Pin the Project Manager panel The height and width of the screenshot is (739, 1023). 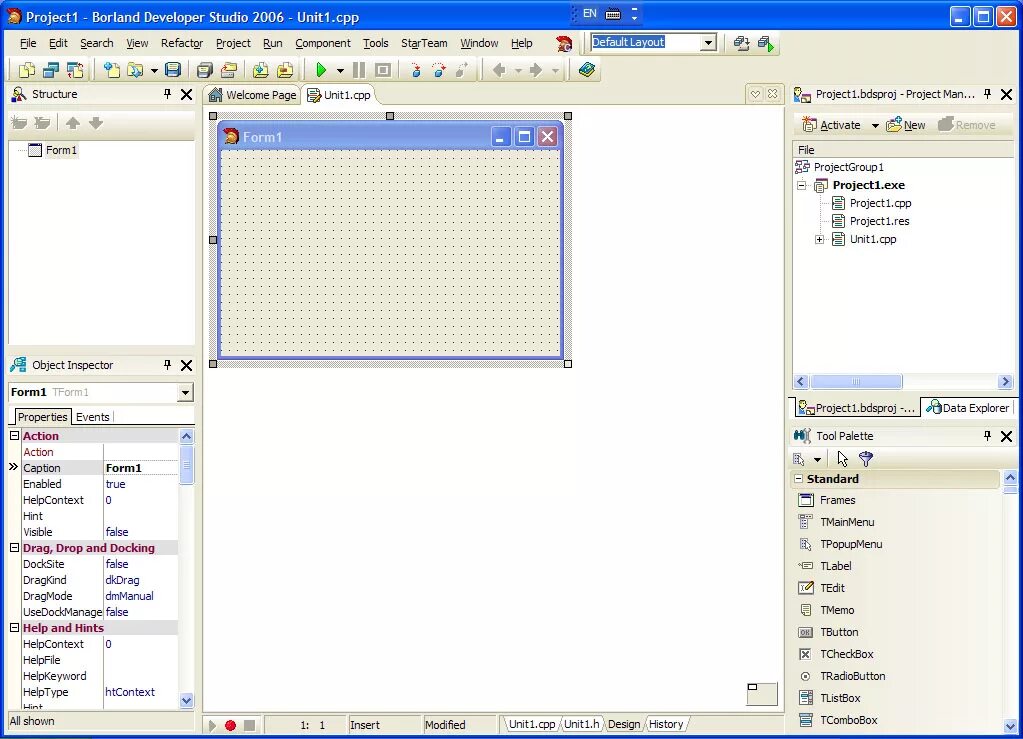click(988, 94)
